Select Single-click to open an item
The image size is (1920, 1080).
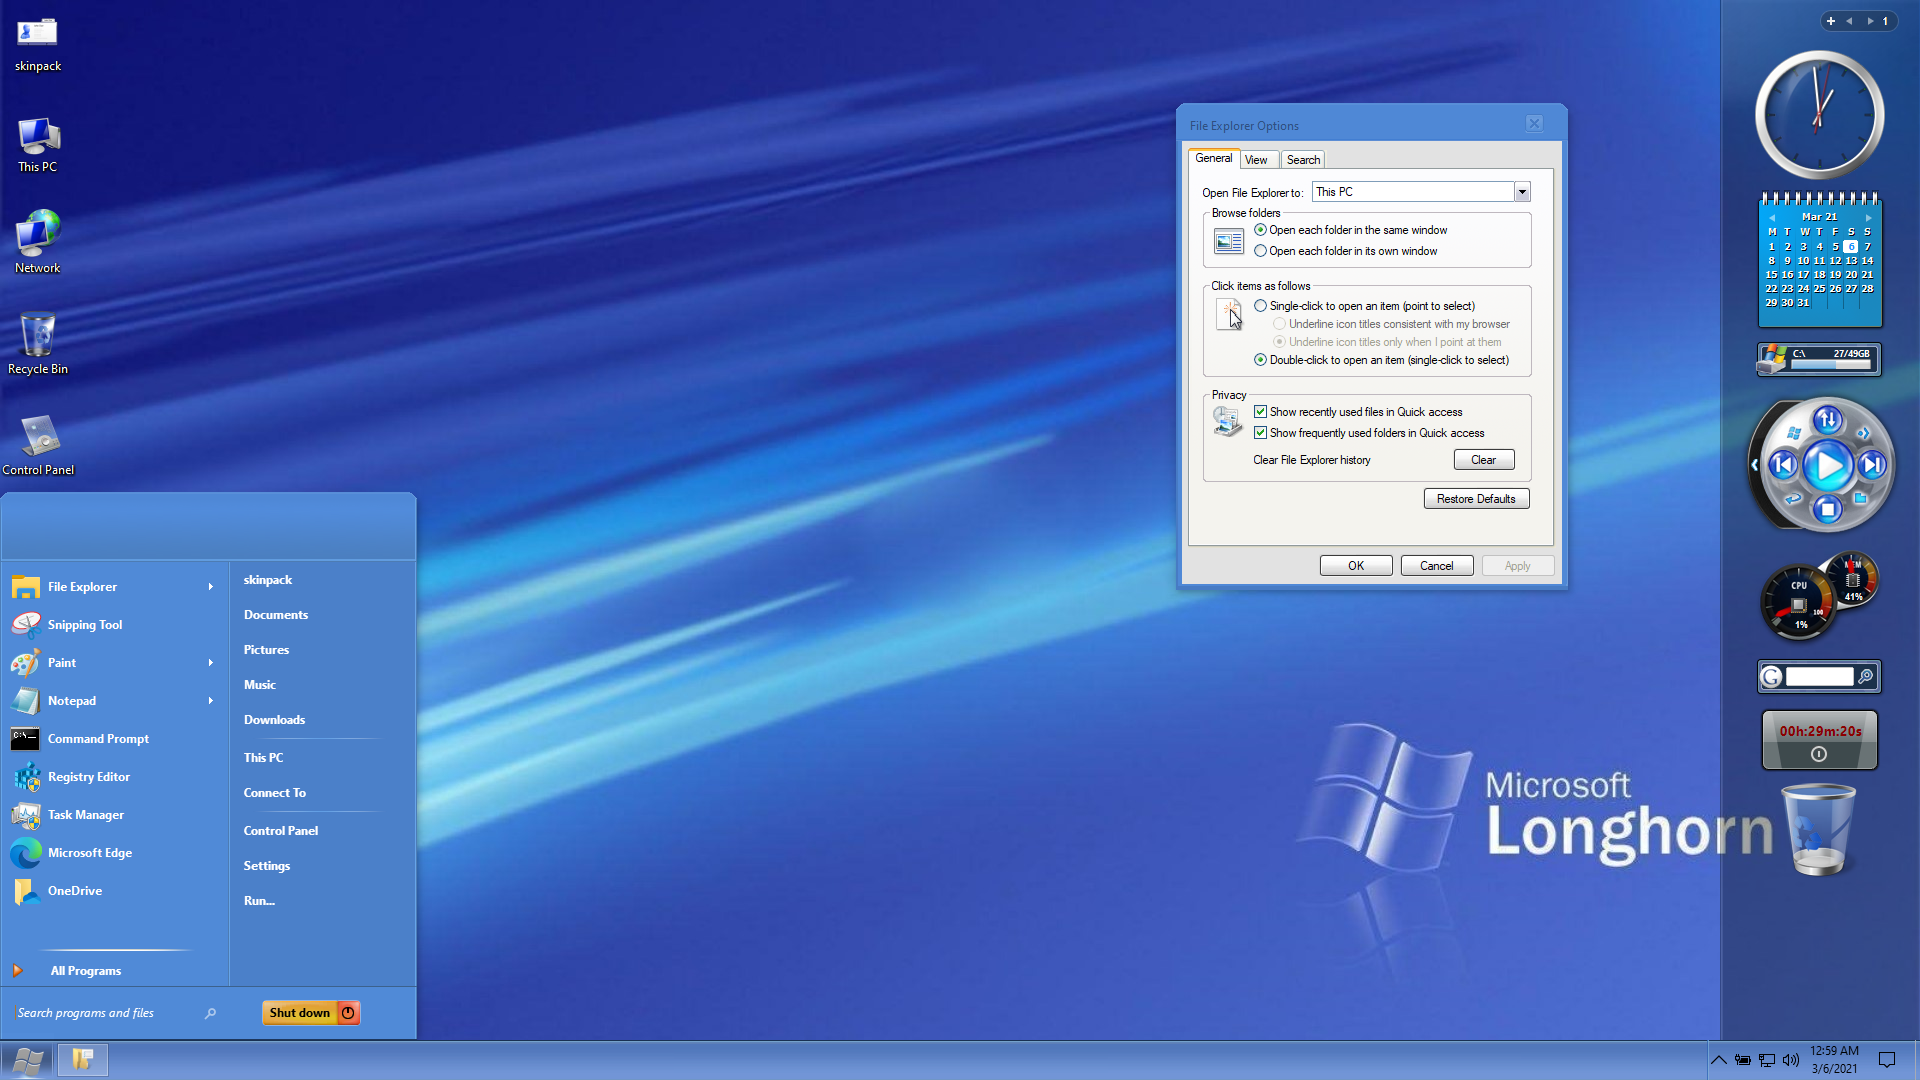click(1364, 306)
